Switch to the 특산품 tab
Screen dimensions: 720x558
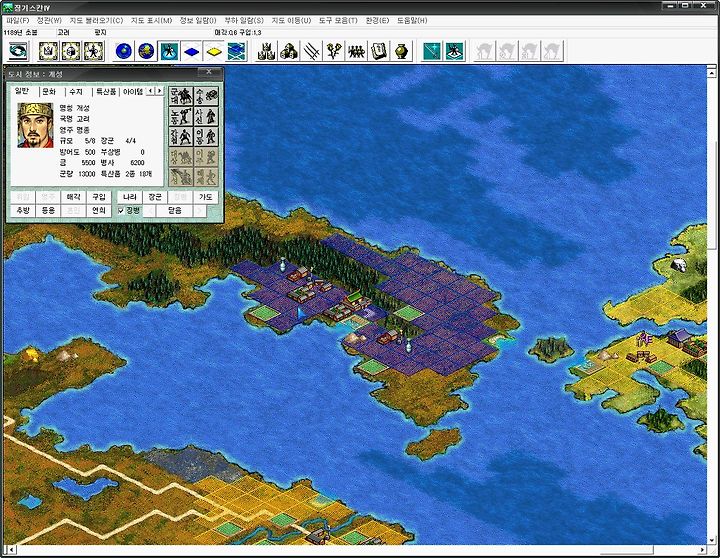(x=106, y=92)
